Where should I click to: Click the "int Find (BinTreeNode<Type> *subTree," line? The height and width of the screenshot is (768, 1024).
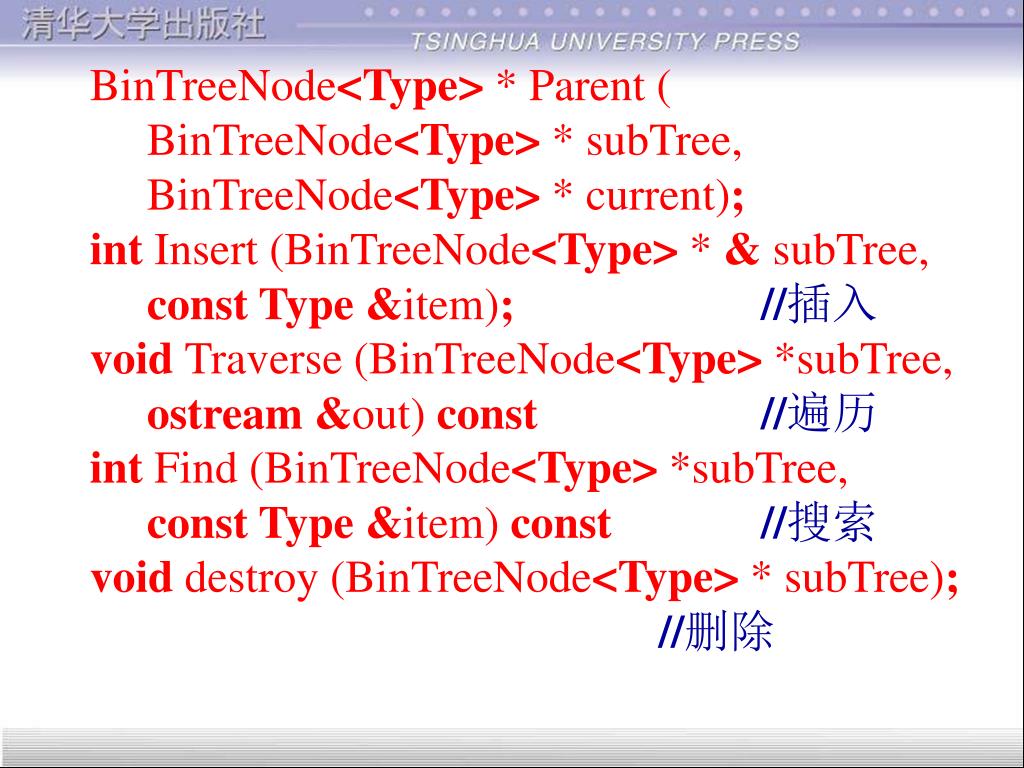(469, 470)
